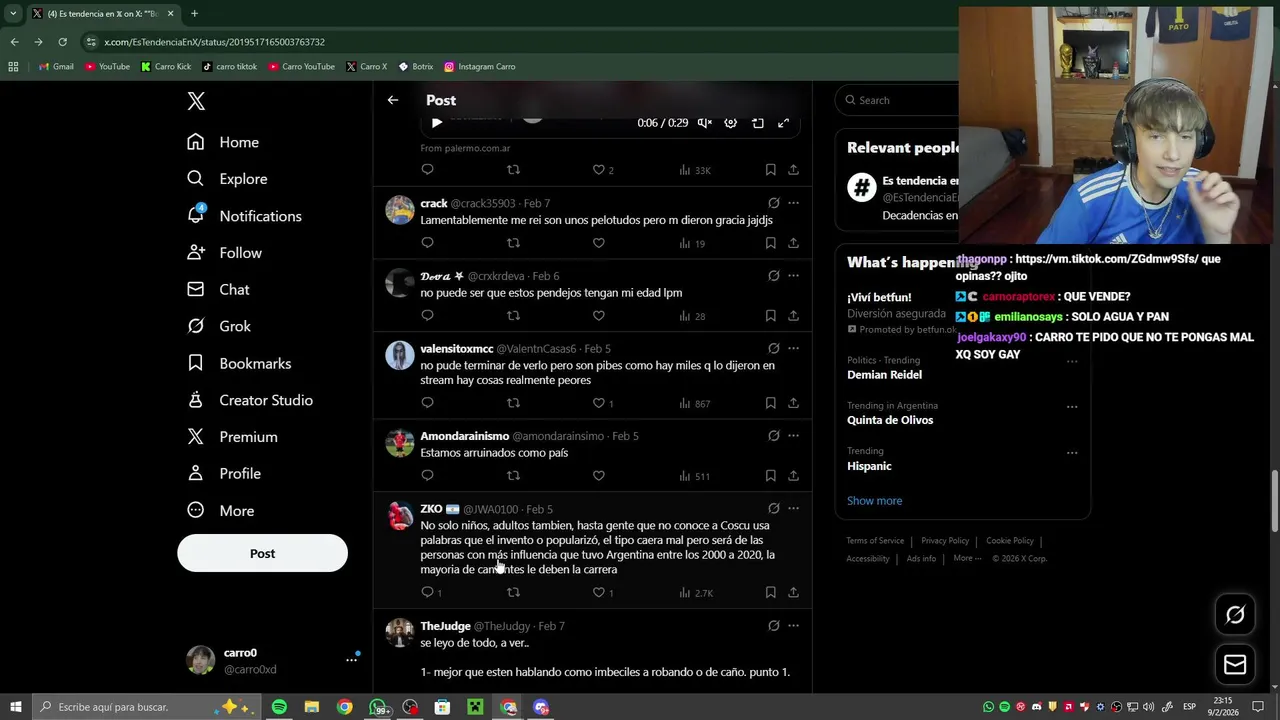Viewport: 1280px width, 720px height.
Task: Click the Premium sidebar icon
Action: coord(196,437)
